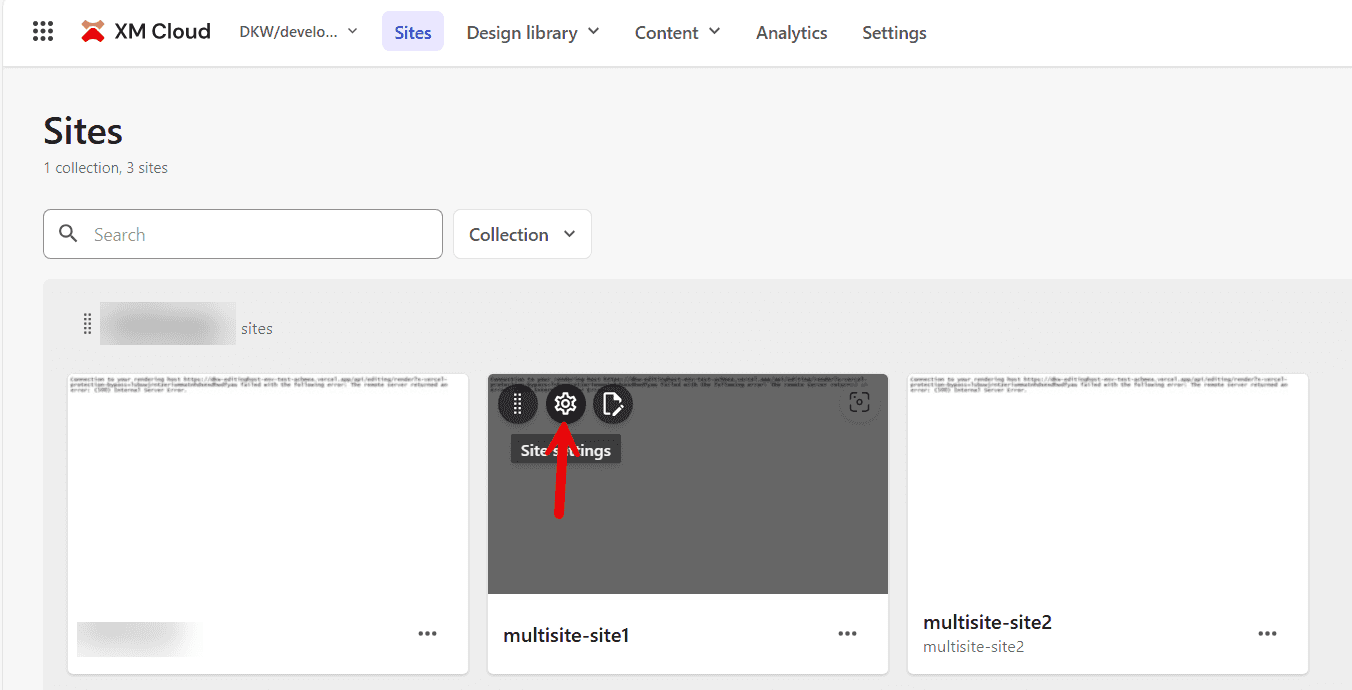
Task: Open the Collection filter dropdown
Action: [x=522, y=234]
